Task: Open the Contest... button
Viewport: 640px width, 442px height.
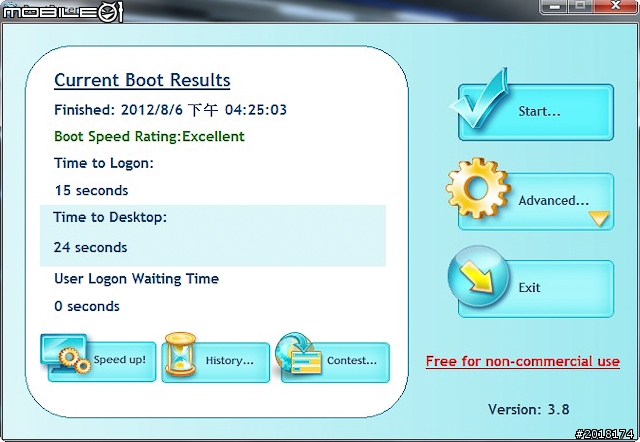Action: tap(335, 362)
